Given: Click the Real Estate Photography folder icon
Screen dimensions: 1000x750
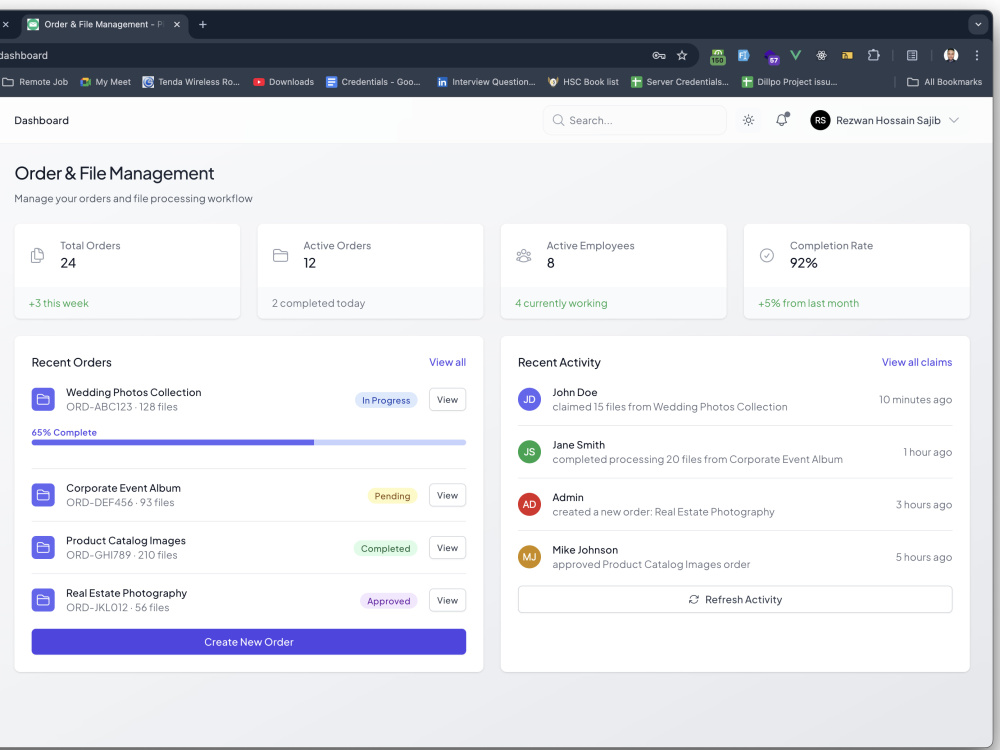Looking at the screenshot, I should point(43,600).
